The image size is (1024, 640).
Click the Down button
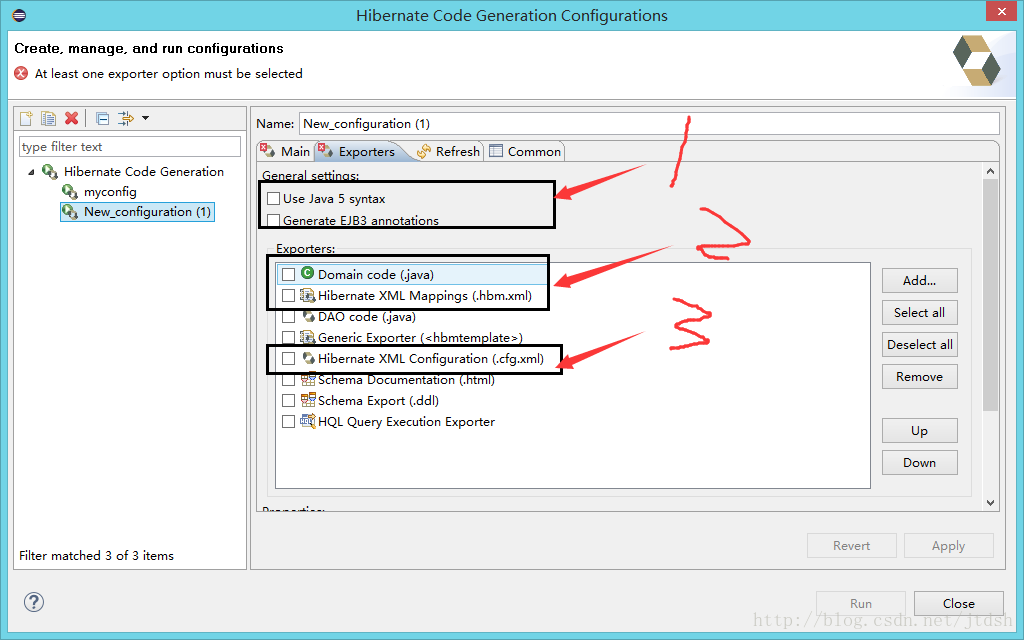tap(920, 463)
